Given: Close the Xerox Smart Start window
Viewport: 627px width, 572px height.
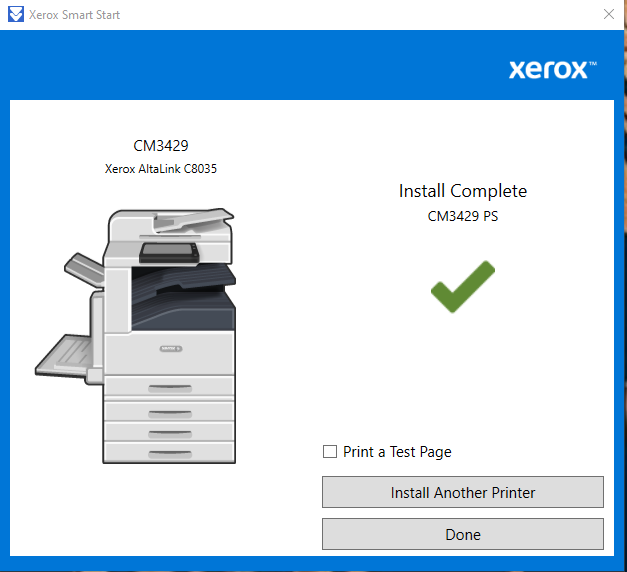Looking at the screenshot, I should pos(609,14).
